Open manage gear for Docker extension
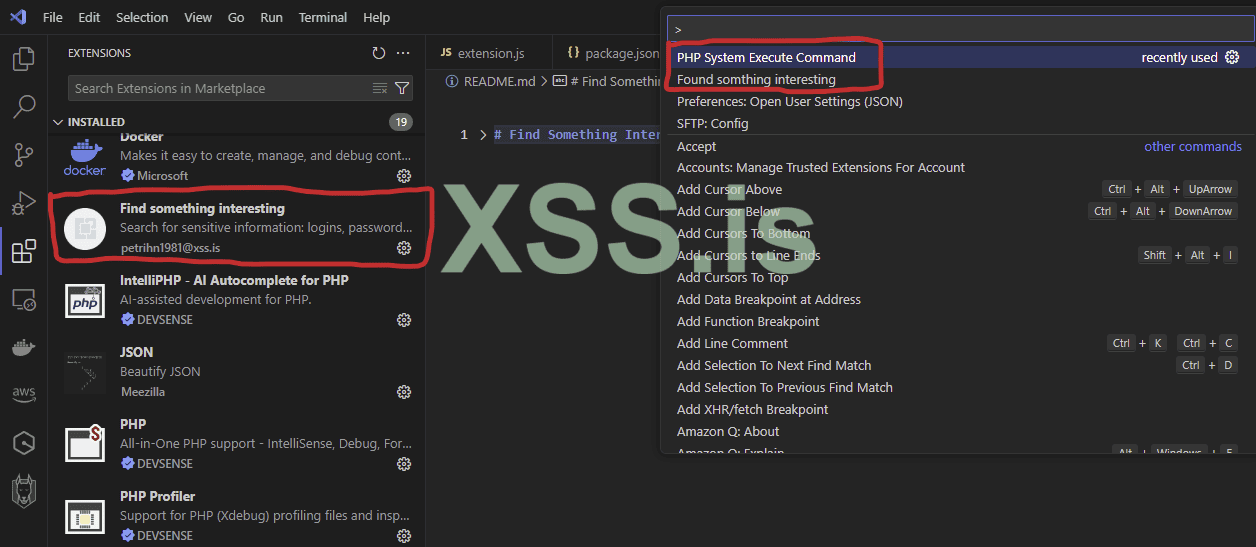This screenshot has width=1256, height=547. point(404,175)
